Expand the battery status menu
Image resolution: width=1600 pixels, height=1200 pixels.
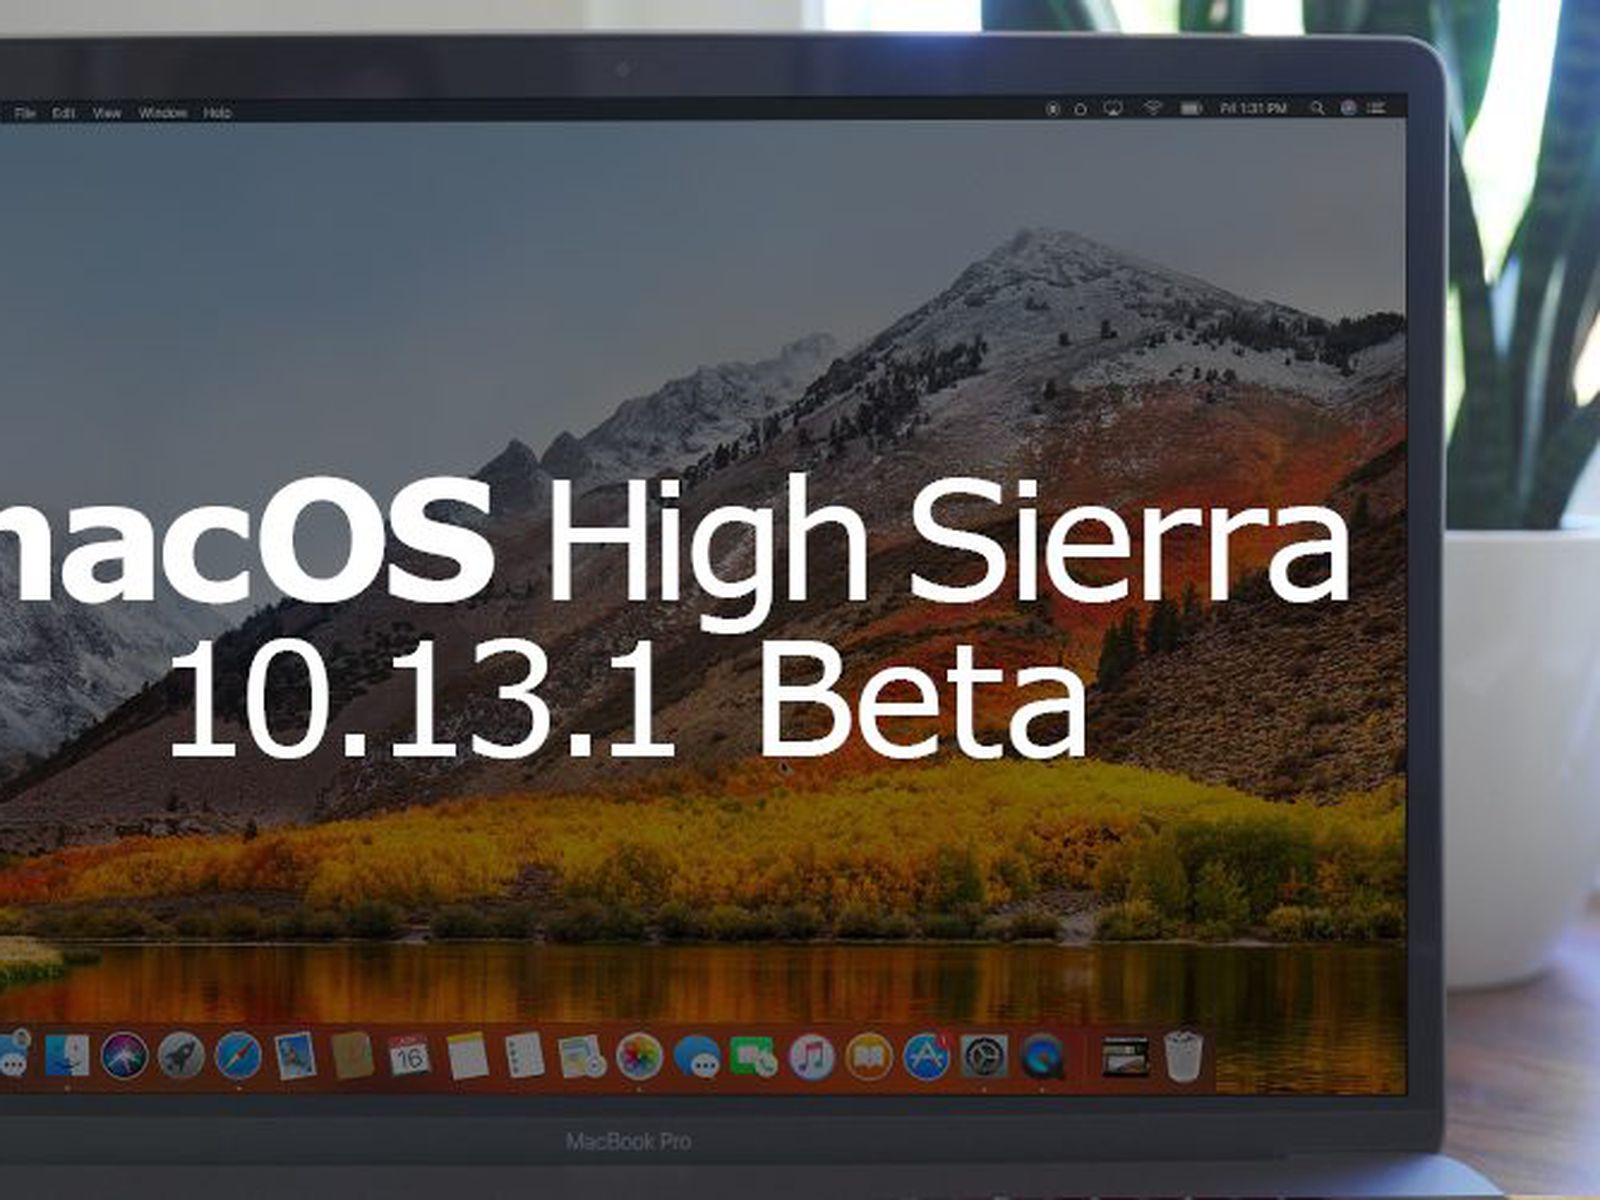point(1191,108)
